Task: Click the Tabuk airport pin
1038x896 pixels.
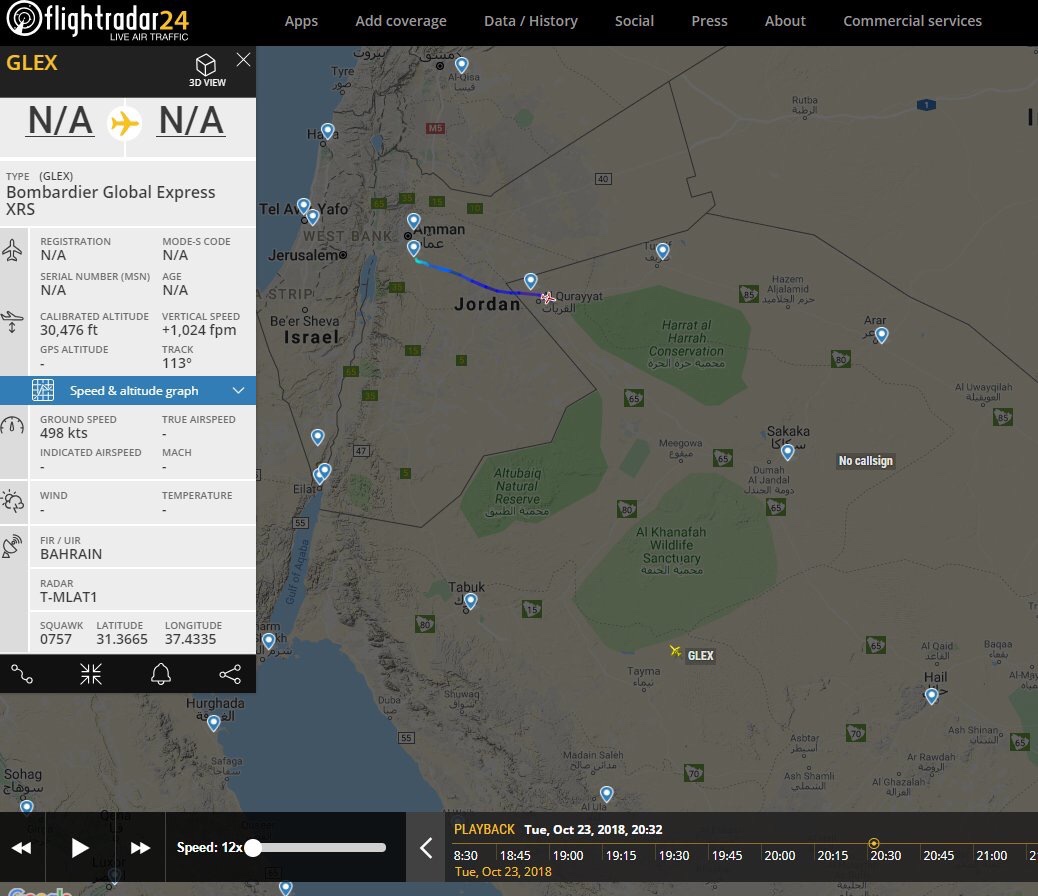Action: point(471,601)
